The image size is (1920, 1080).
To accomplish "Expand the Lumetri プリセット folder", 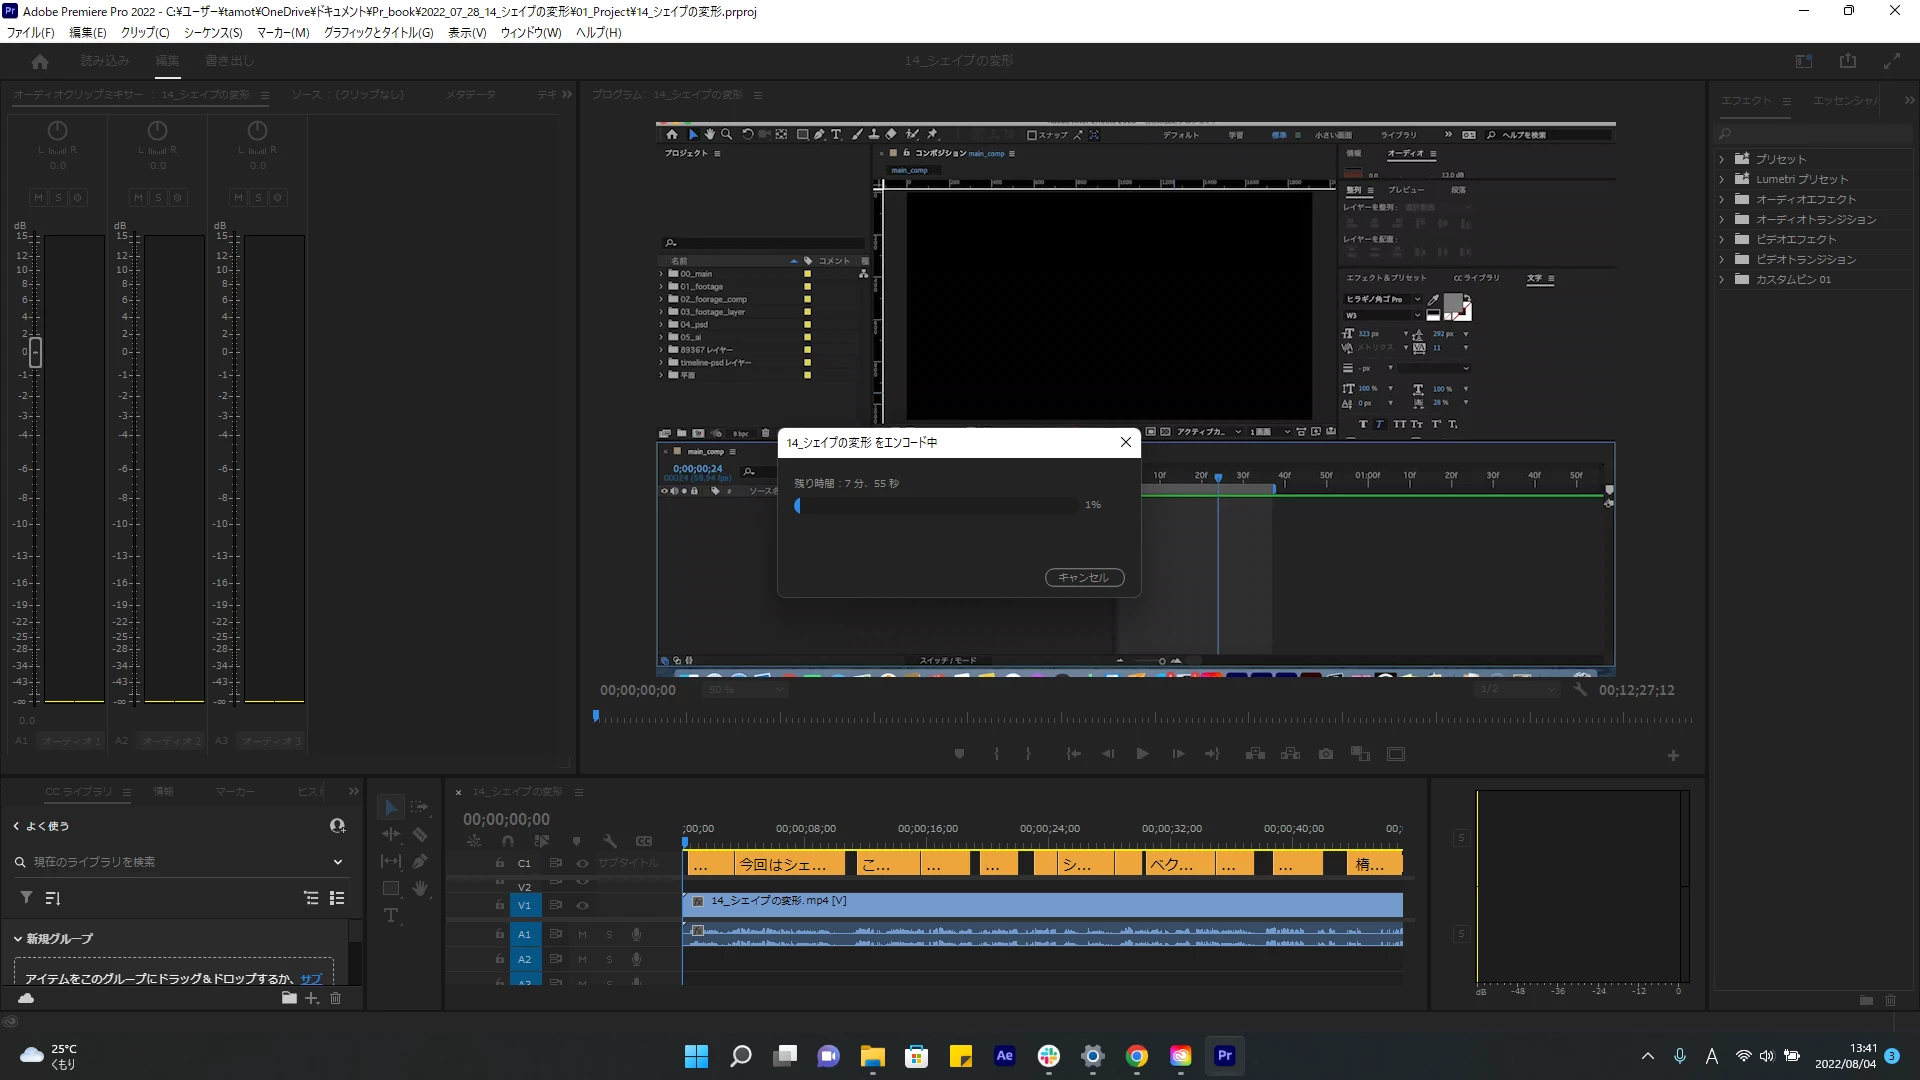I will point(1722,179).
